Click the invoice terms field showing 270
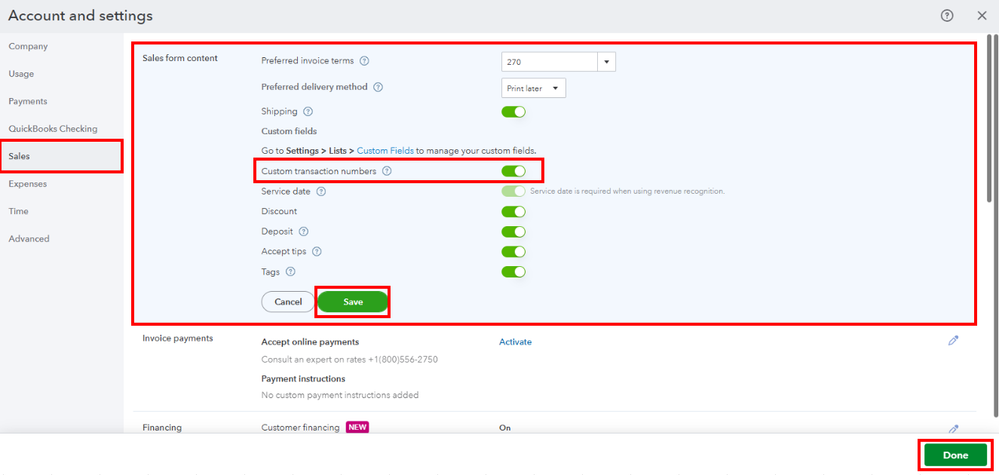 [549, 62]
